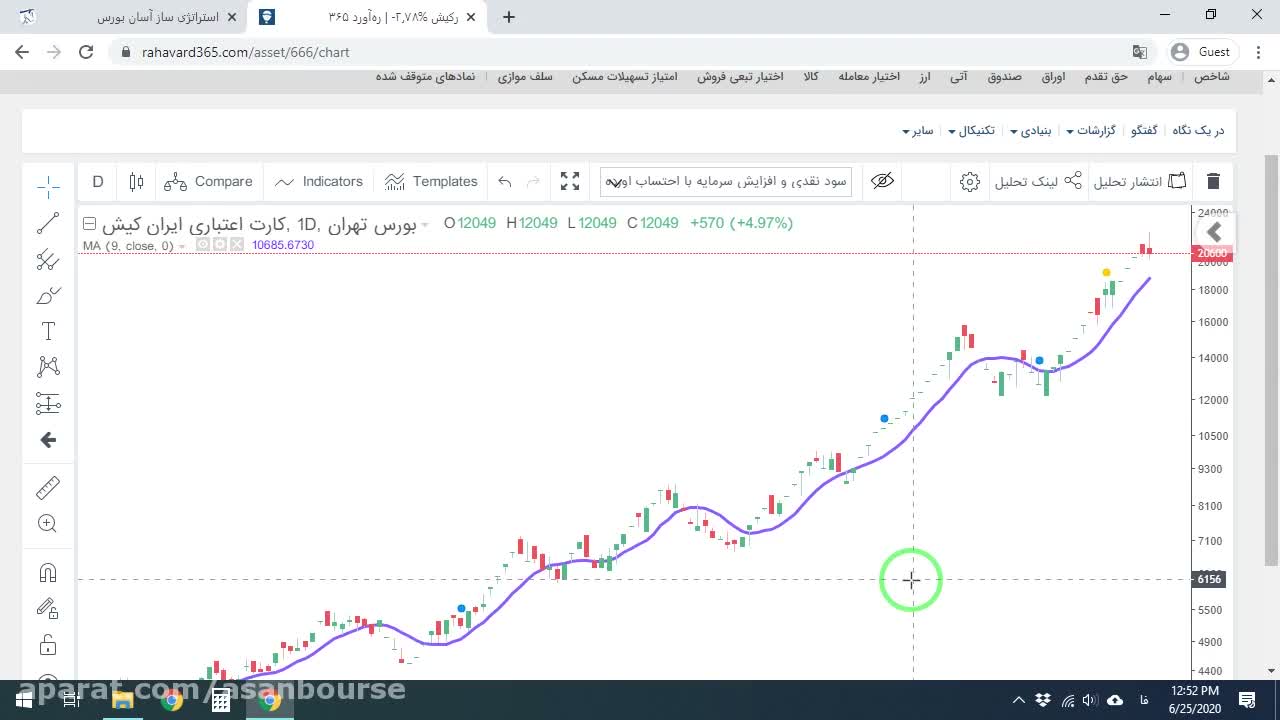Screen dimensions: 1280x720
Task: Click the Google Translate icon in address bar
Action: [x=1139, y=52]
